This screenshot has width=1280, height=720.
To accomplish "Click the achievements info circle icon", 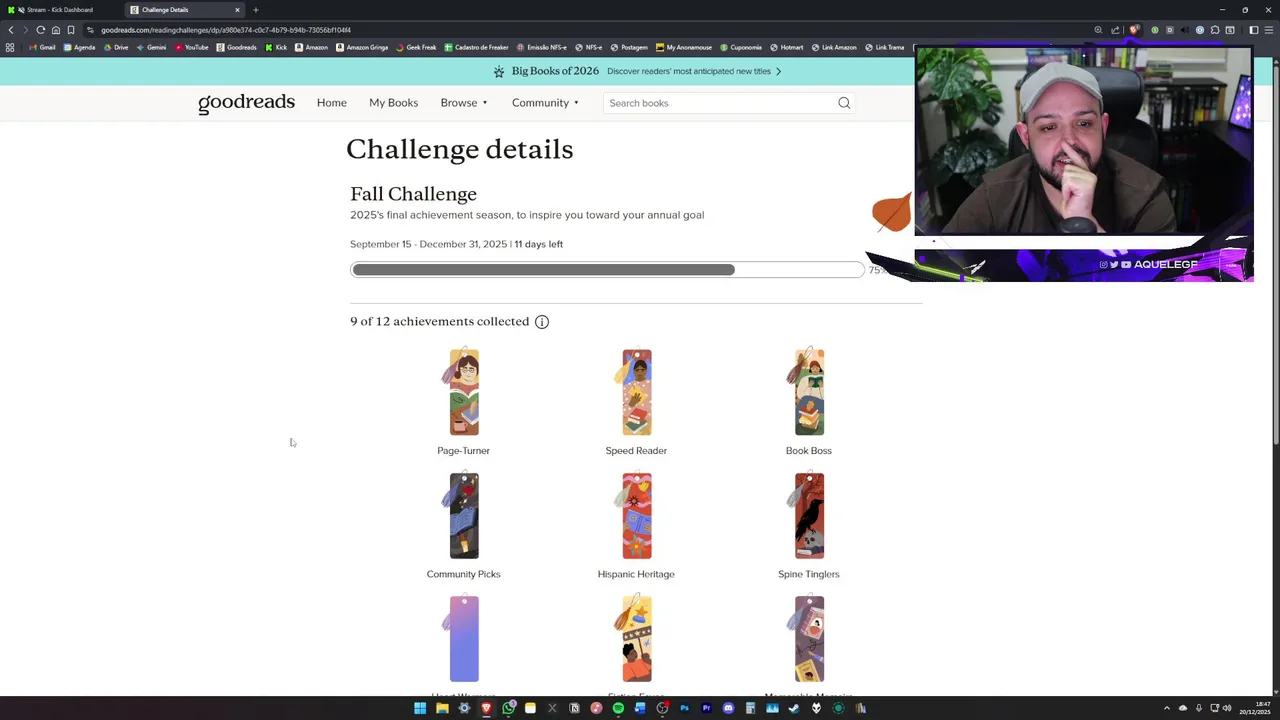I will click(x=542, y=322).
